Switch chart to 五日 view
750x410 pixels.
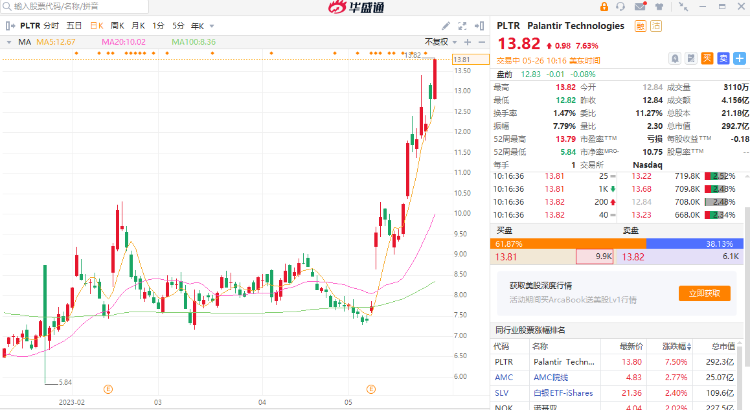74,26
